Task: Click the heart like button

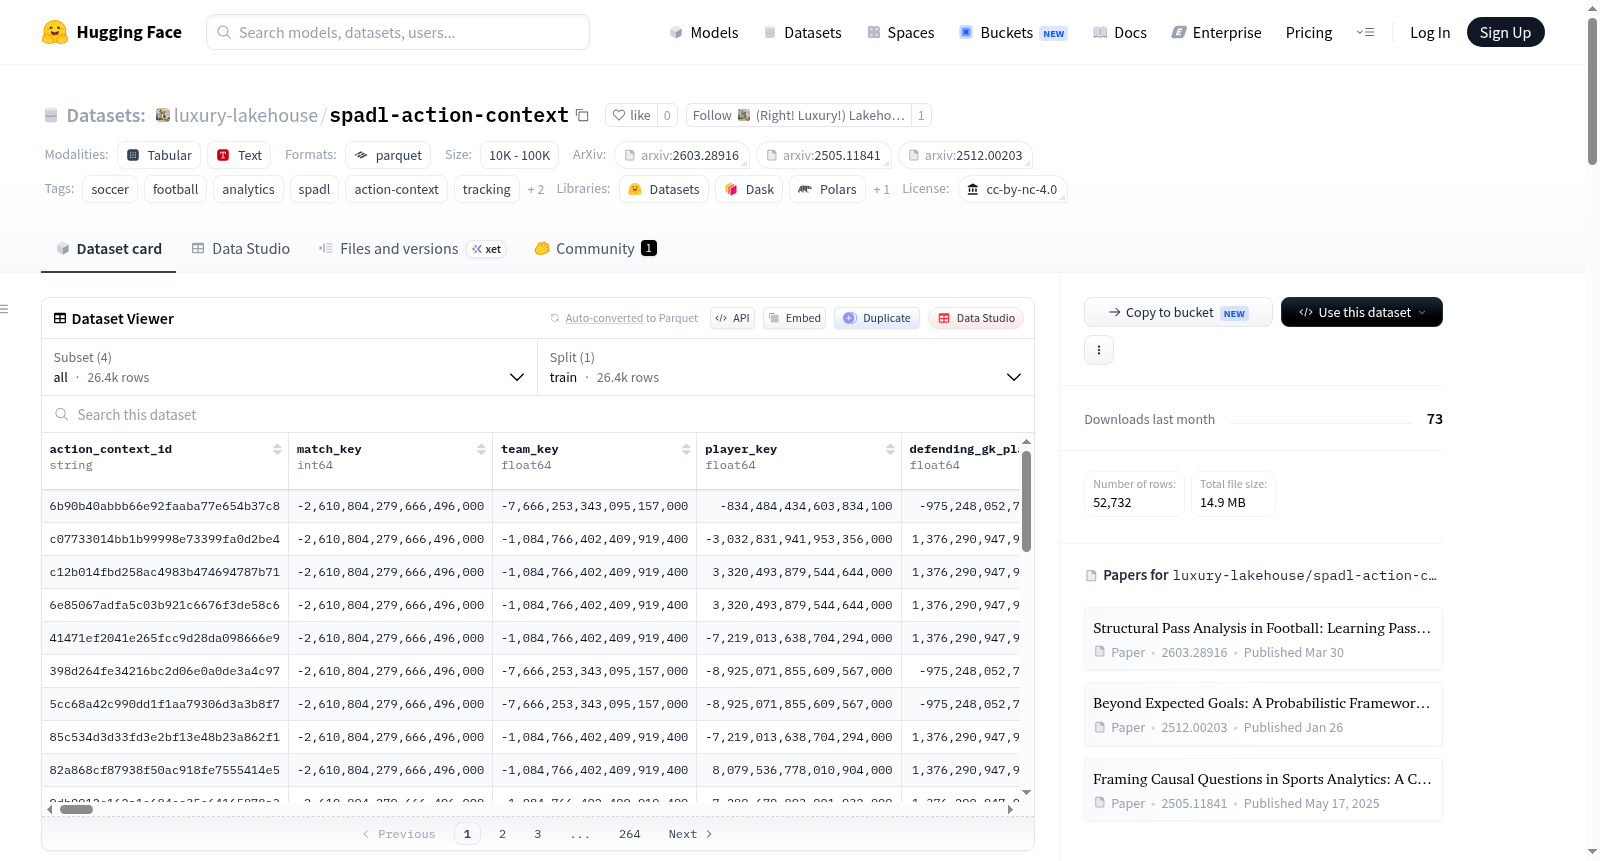Action: 631,115
